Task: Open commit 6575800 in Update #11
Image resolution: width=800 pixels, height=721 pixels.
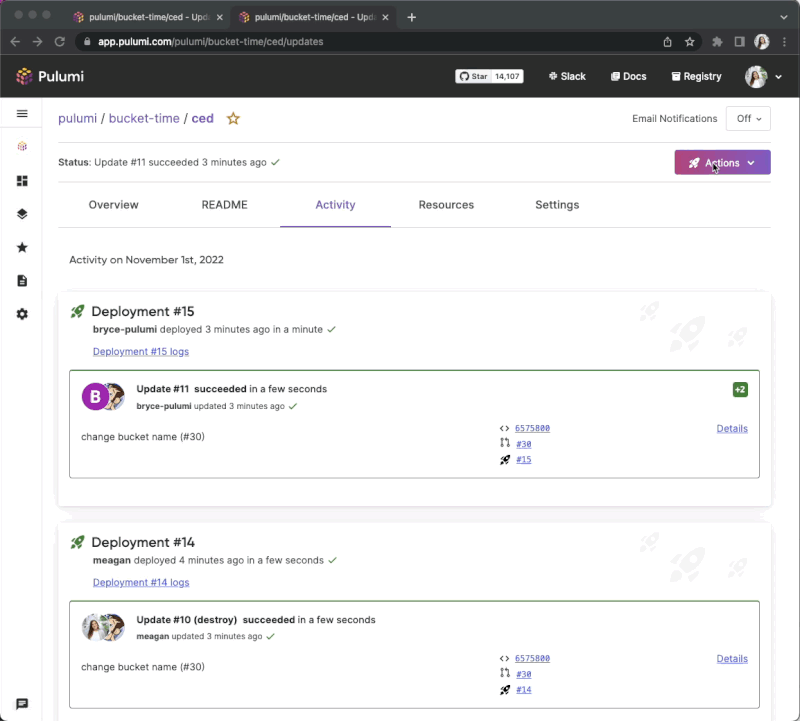Action: tap(532, 428)
